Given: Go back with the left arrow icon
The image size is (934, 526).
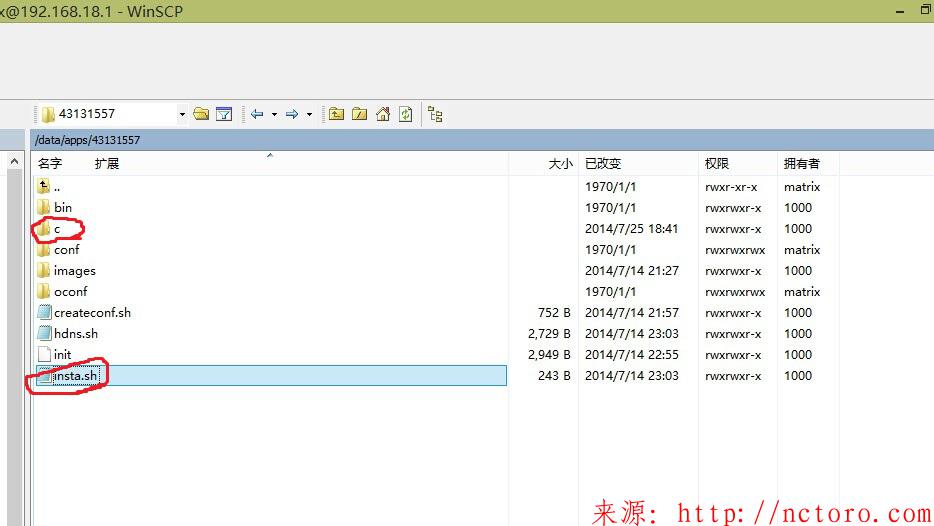Looking at the screenshot, I should click(x=257, y=114).
